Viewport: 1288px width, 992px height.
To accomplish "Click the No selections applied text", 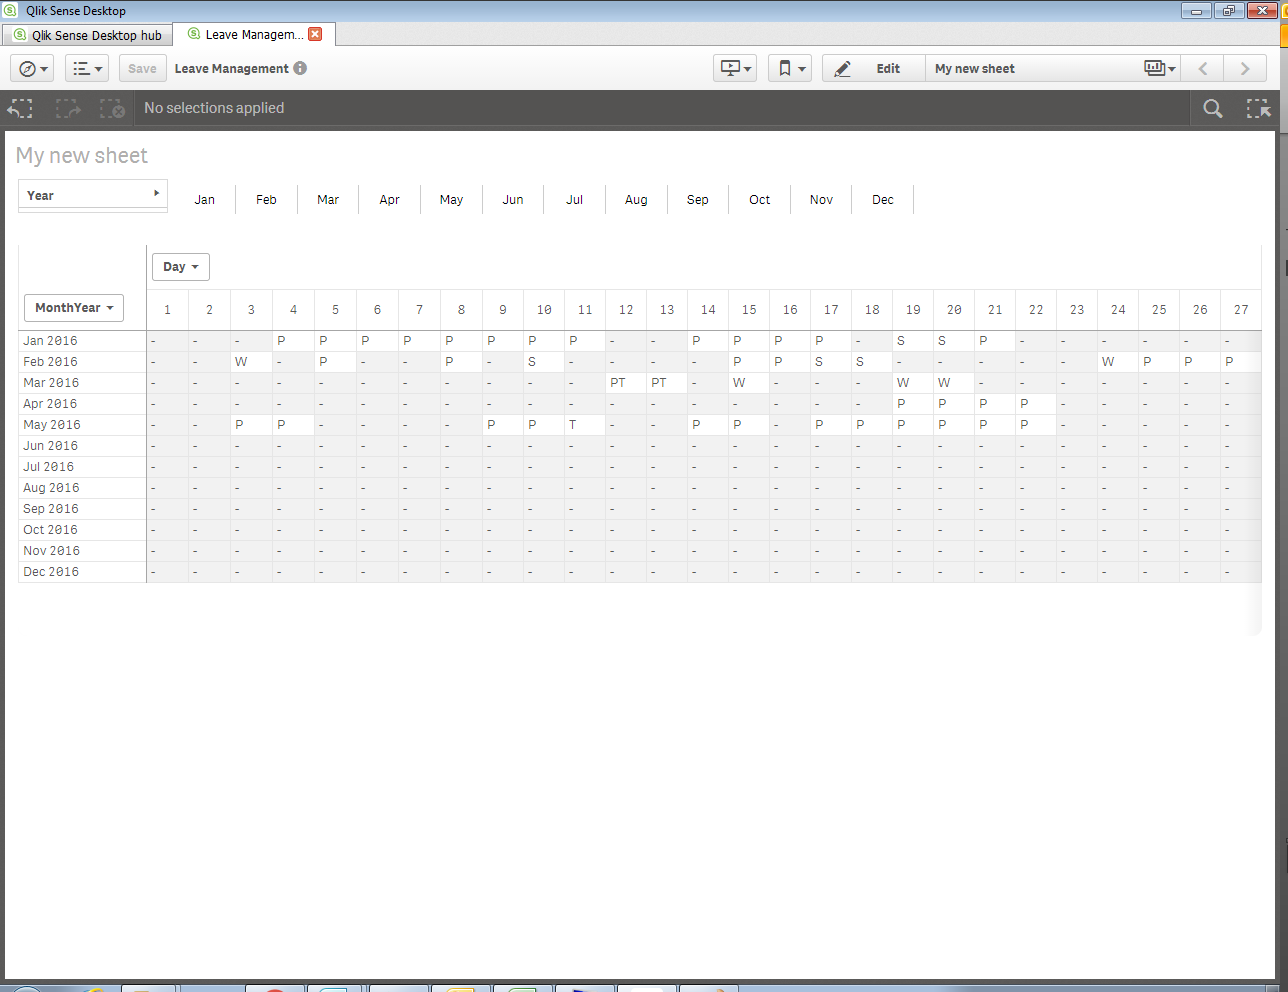I will pos(214,108).
